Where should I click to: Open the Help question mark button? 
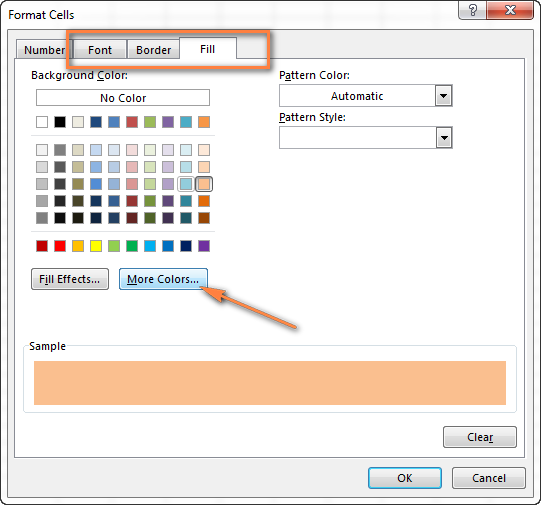pos(472,10)
